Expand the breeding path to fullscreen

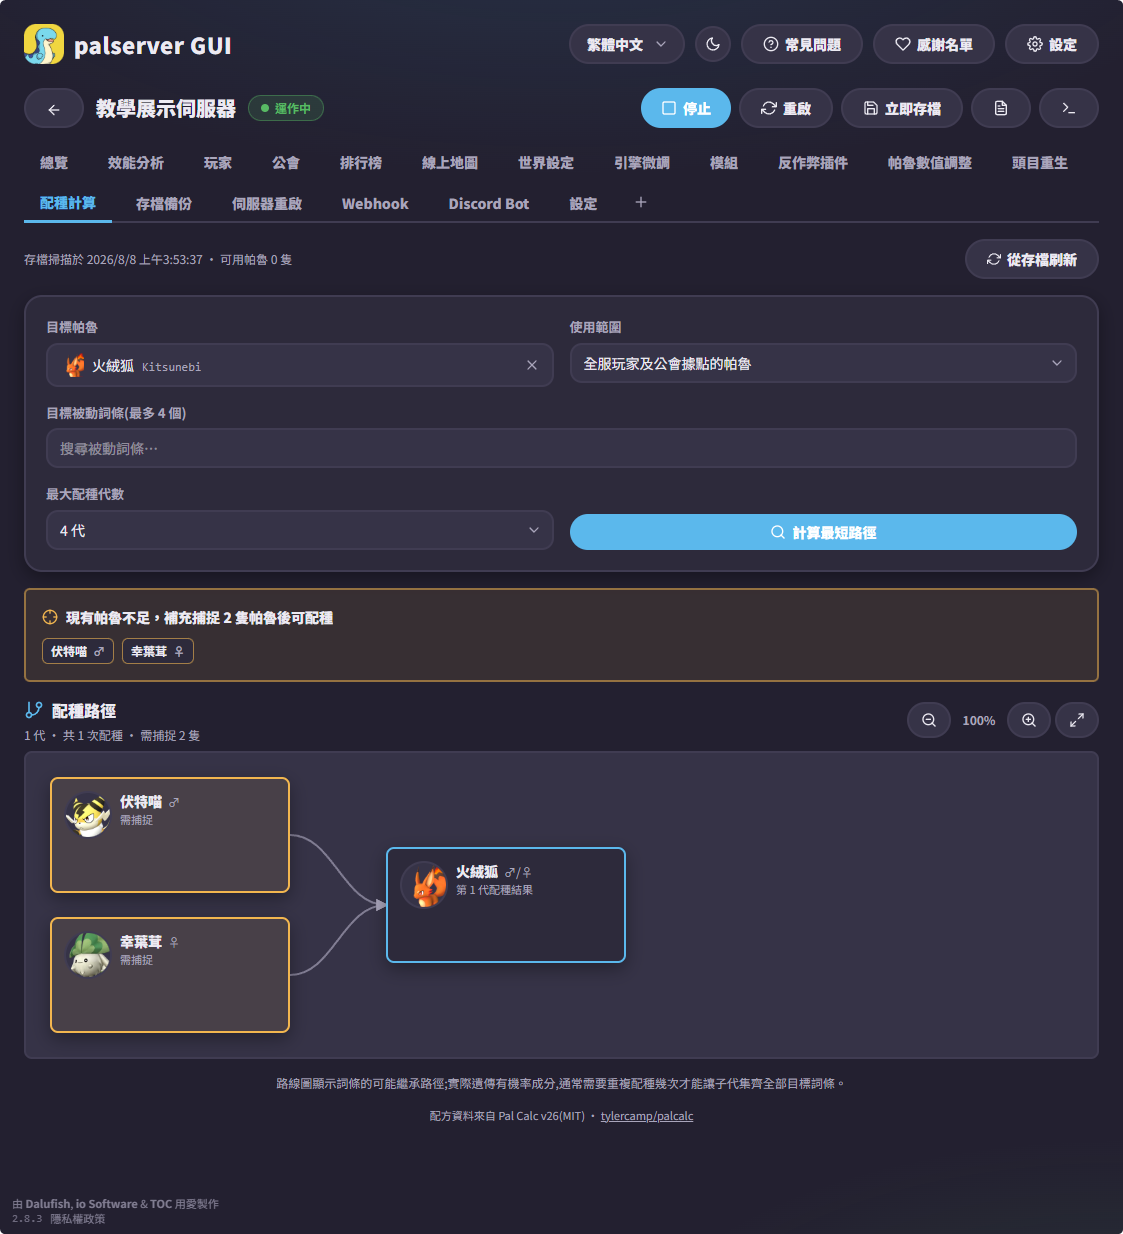(x=1077, y=720)
